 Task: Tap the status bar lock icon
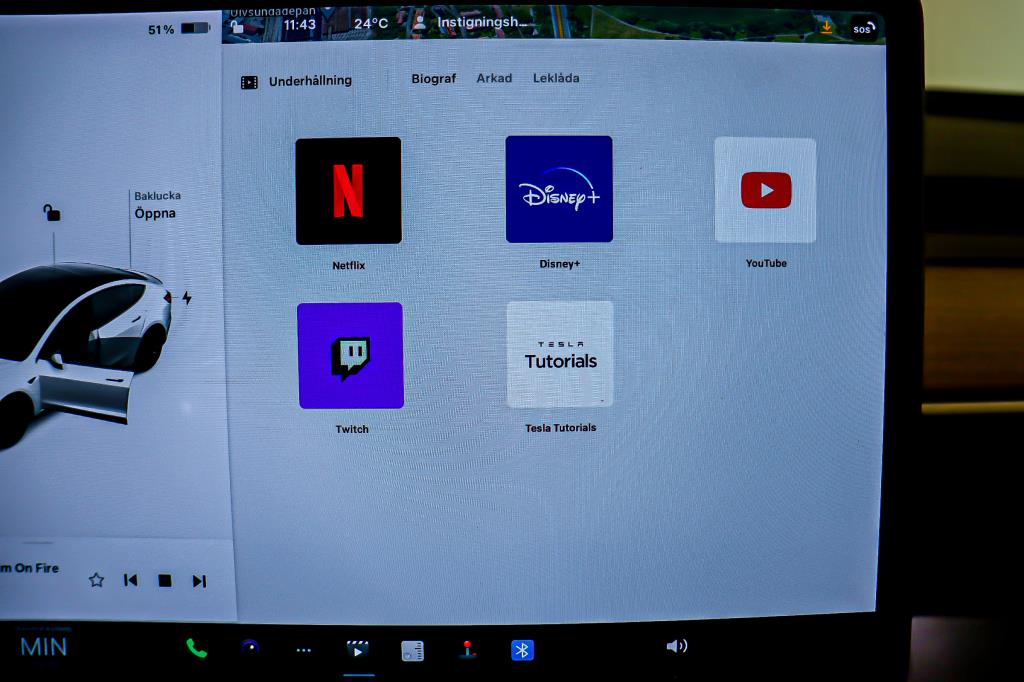(237, 26)
